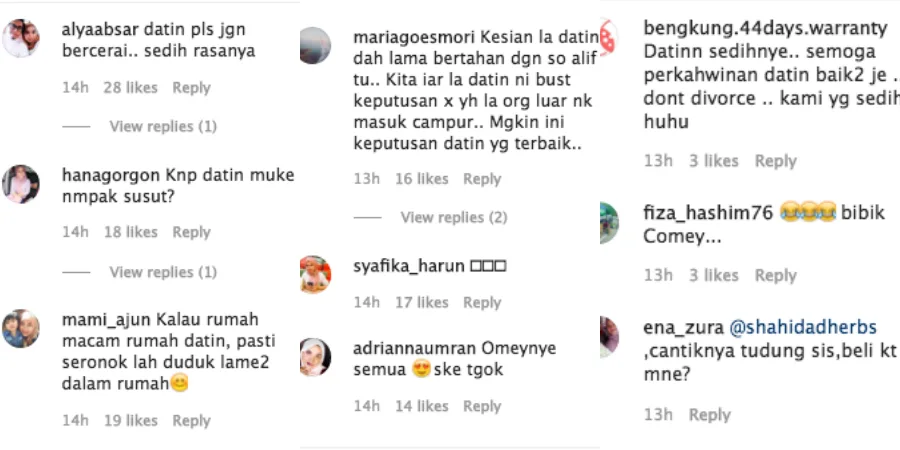Viewport: 900px width, 450px height.
Task: Open username bengkung.44days.warranty
Action: pos(766,28)
